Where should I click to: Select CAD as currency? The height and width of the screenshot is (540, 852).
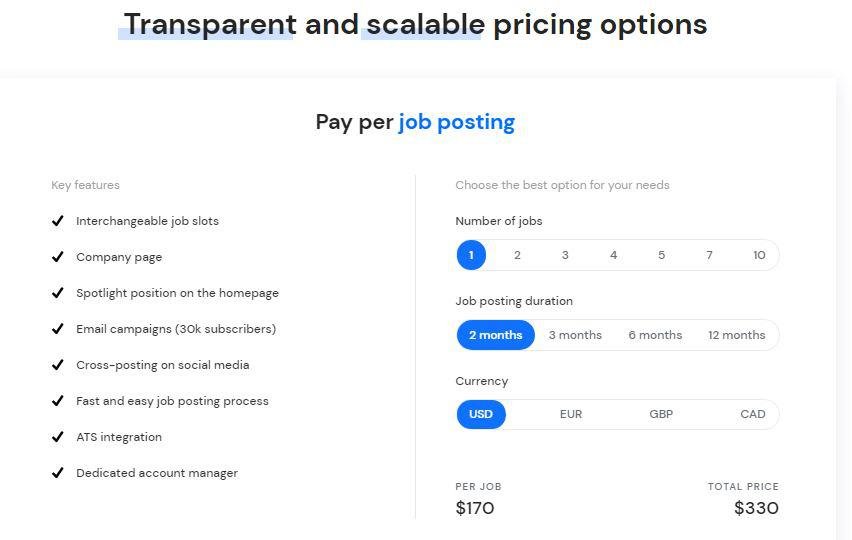pos(753,414)
